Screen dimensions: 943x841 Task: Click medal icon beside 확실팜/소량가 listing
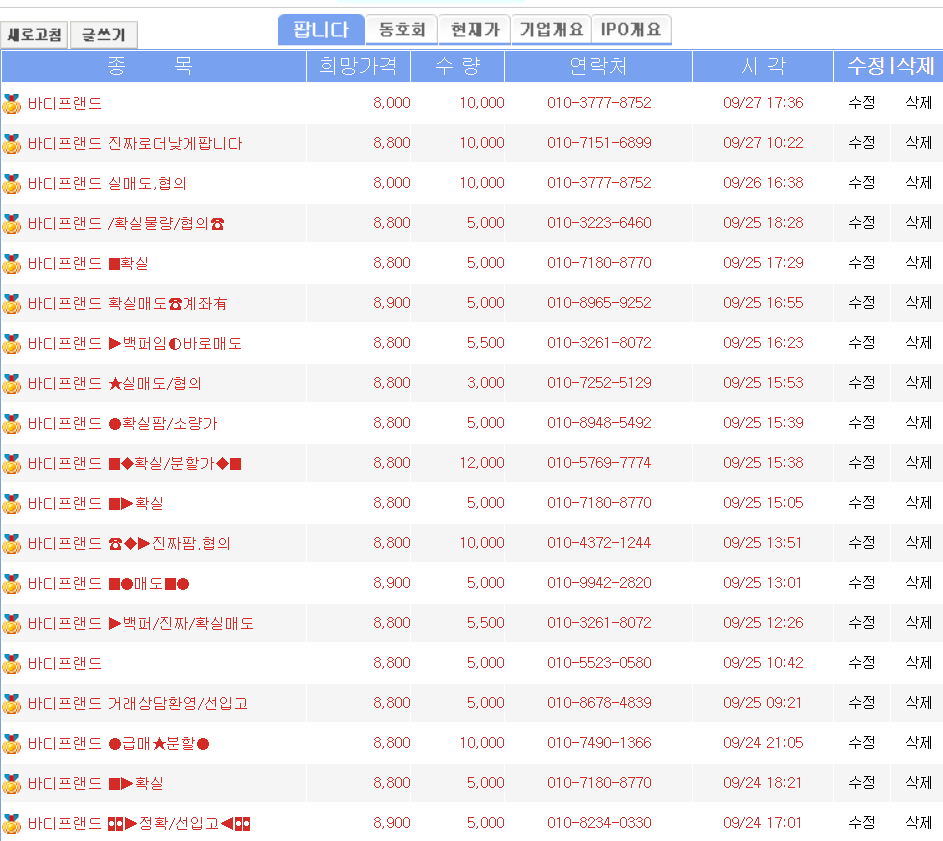11,424
